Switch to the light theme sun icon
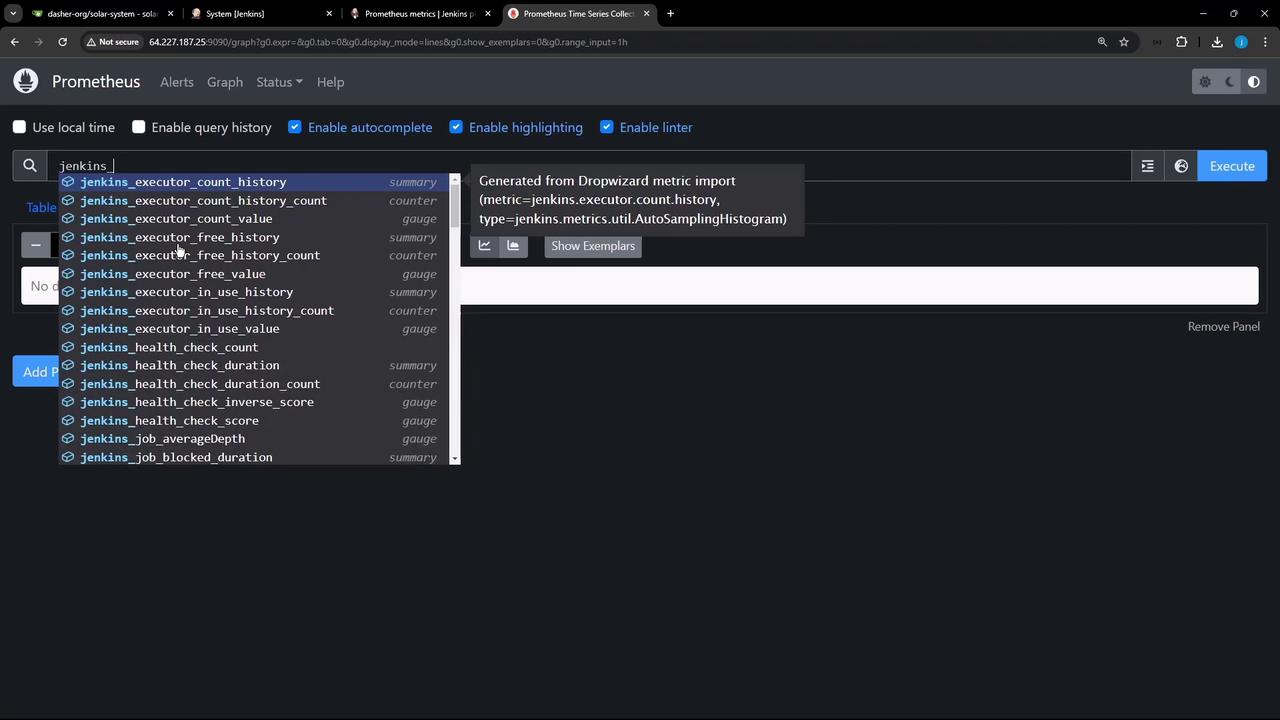Image resolution: width=1280 pixels, height=720 pixels. coord(1205,82)
